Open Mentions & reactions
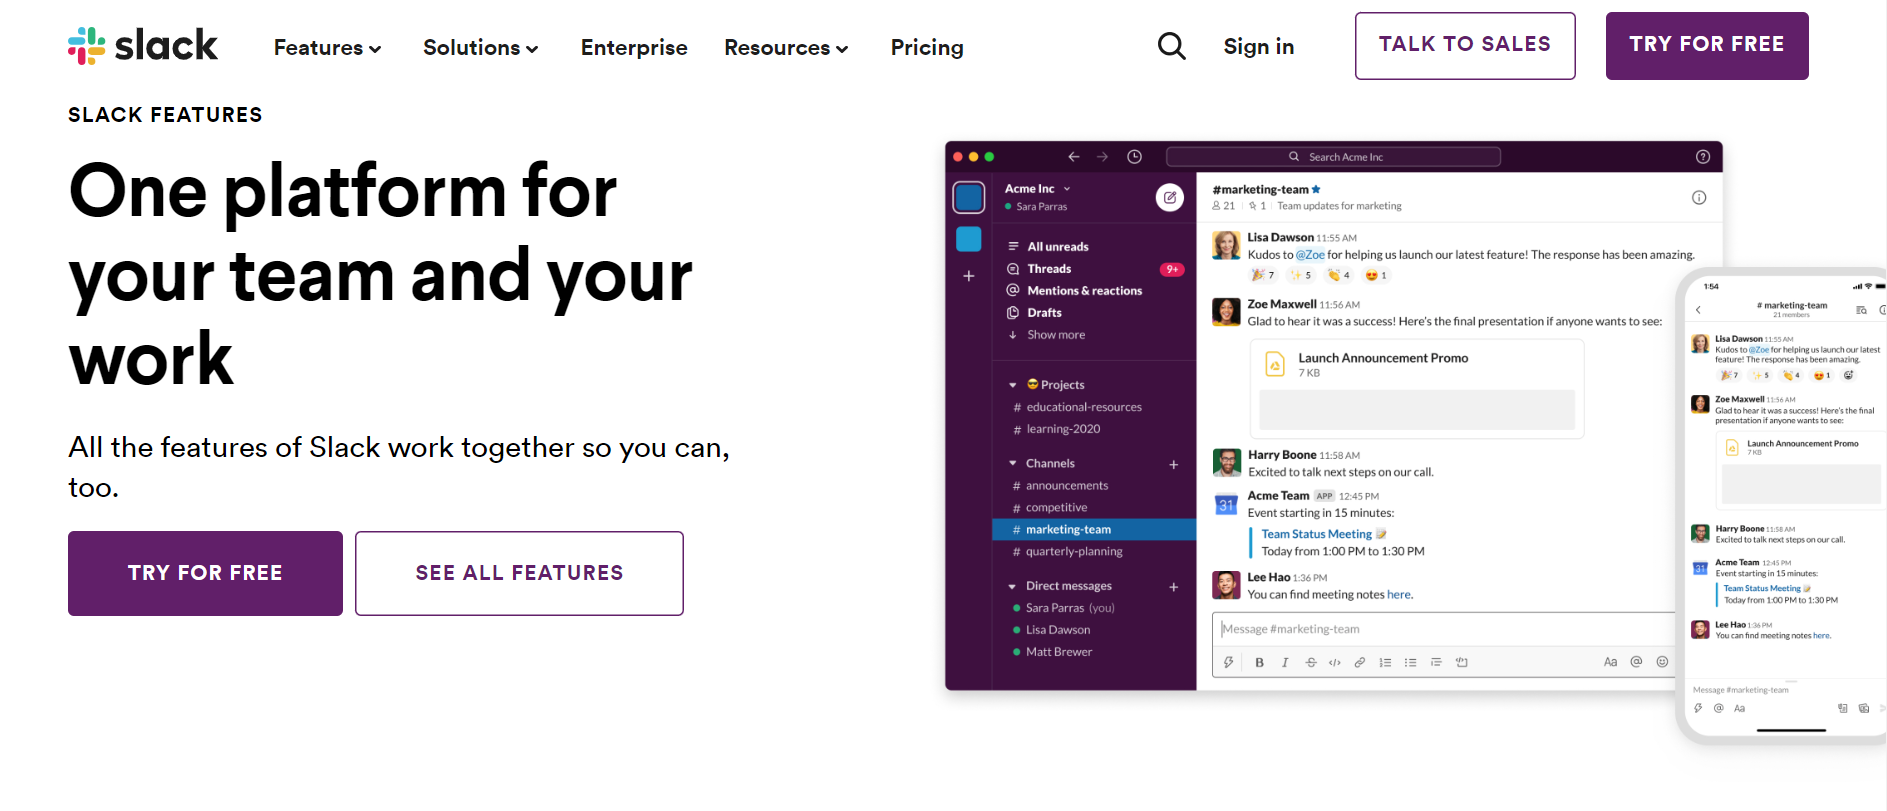Screen dimensions: 1887x811 point(1084,290)
